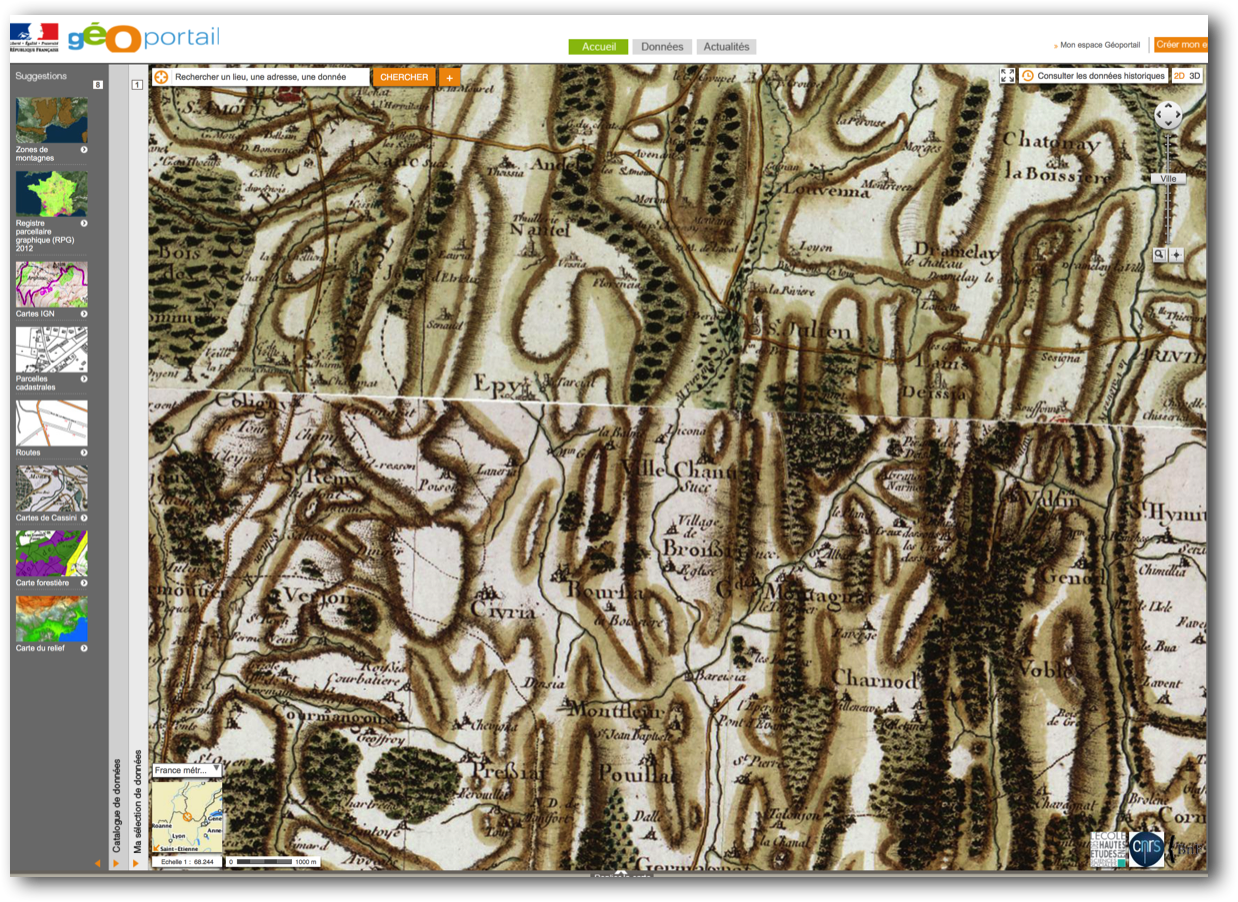The height and width of the screenshot is (902, 1238).
Task: Pan the map right with the navigation arrow
Action: [1178, 116]
